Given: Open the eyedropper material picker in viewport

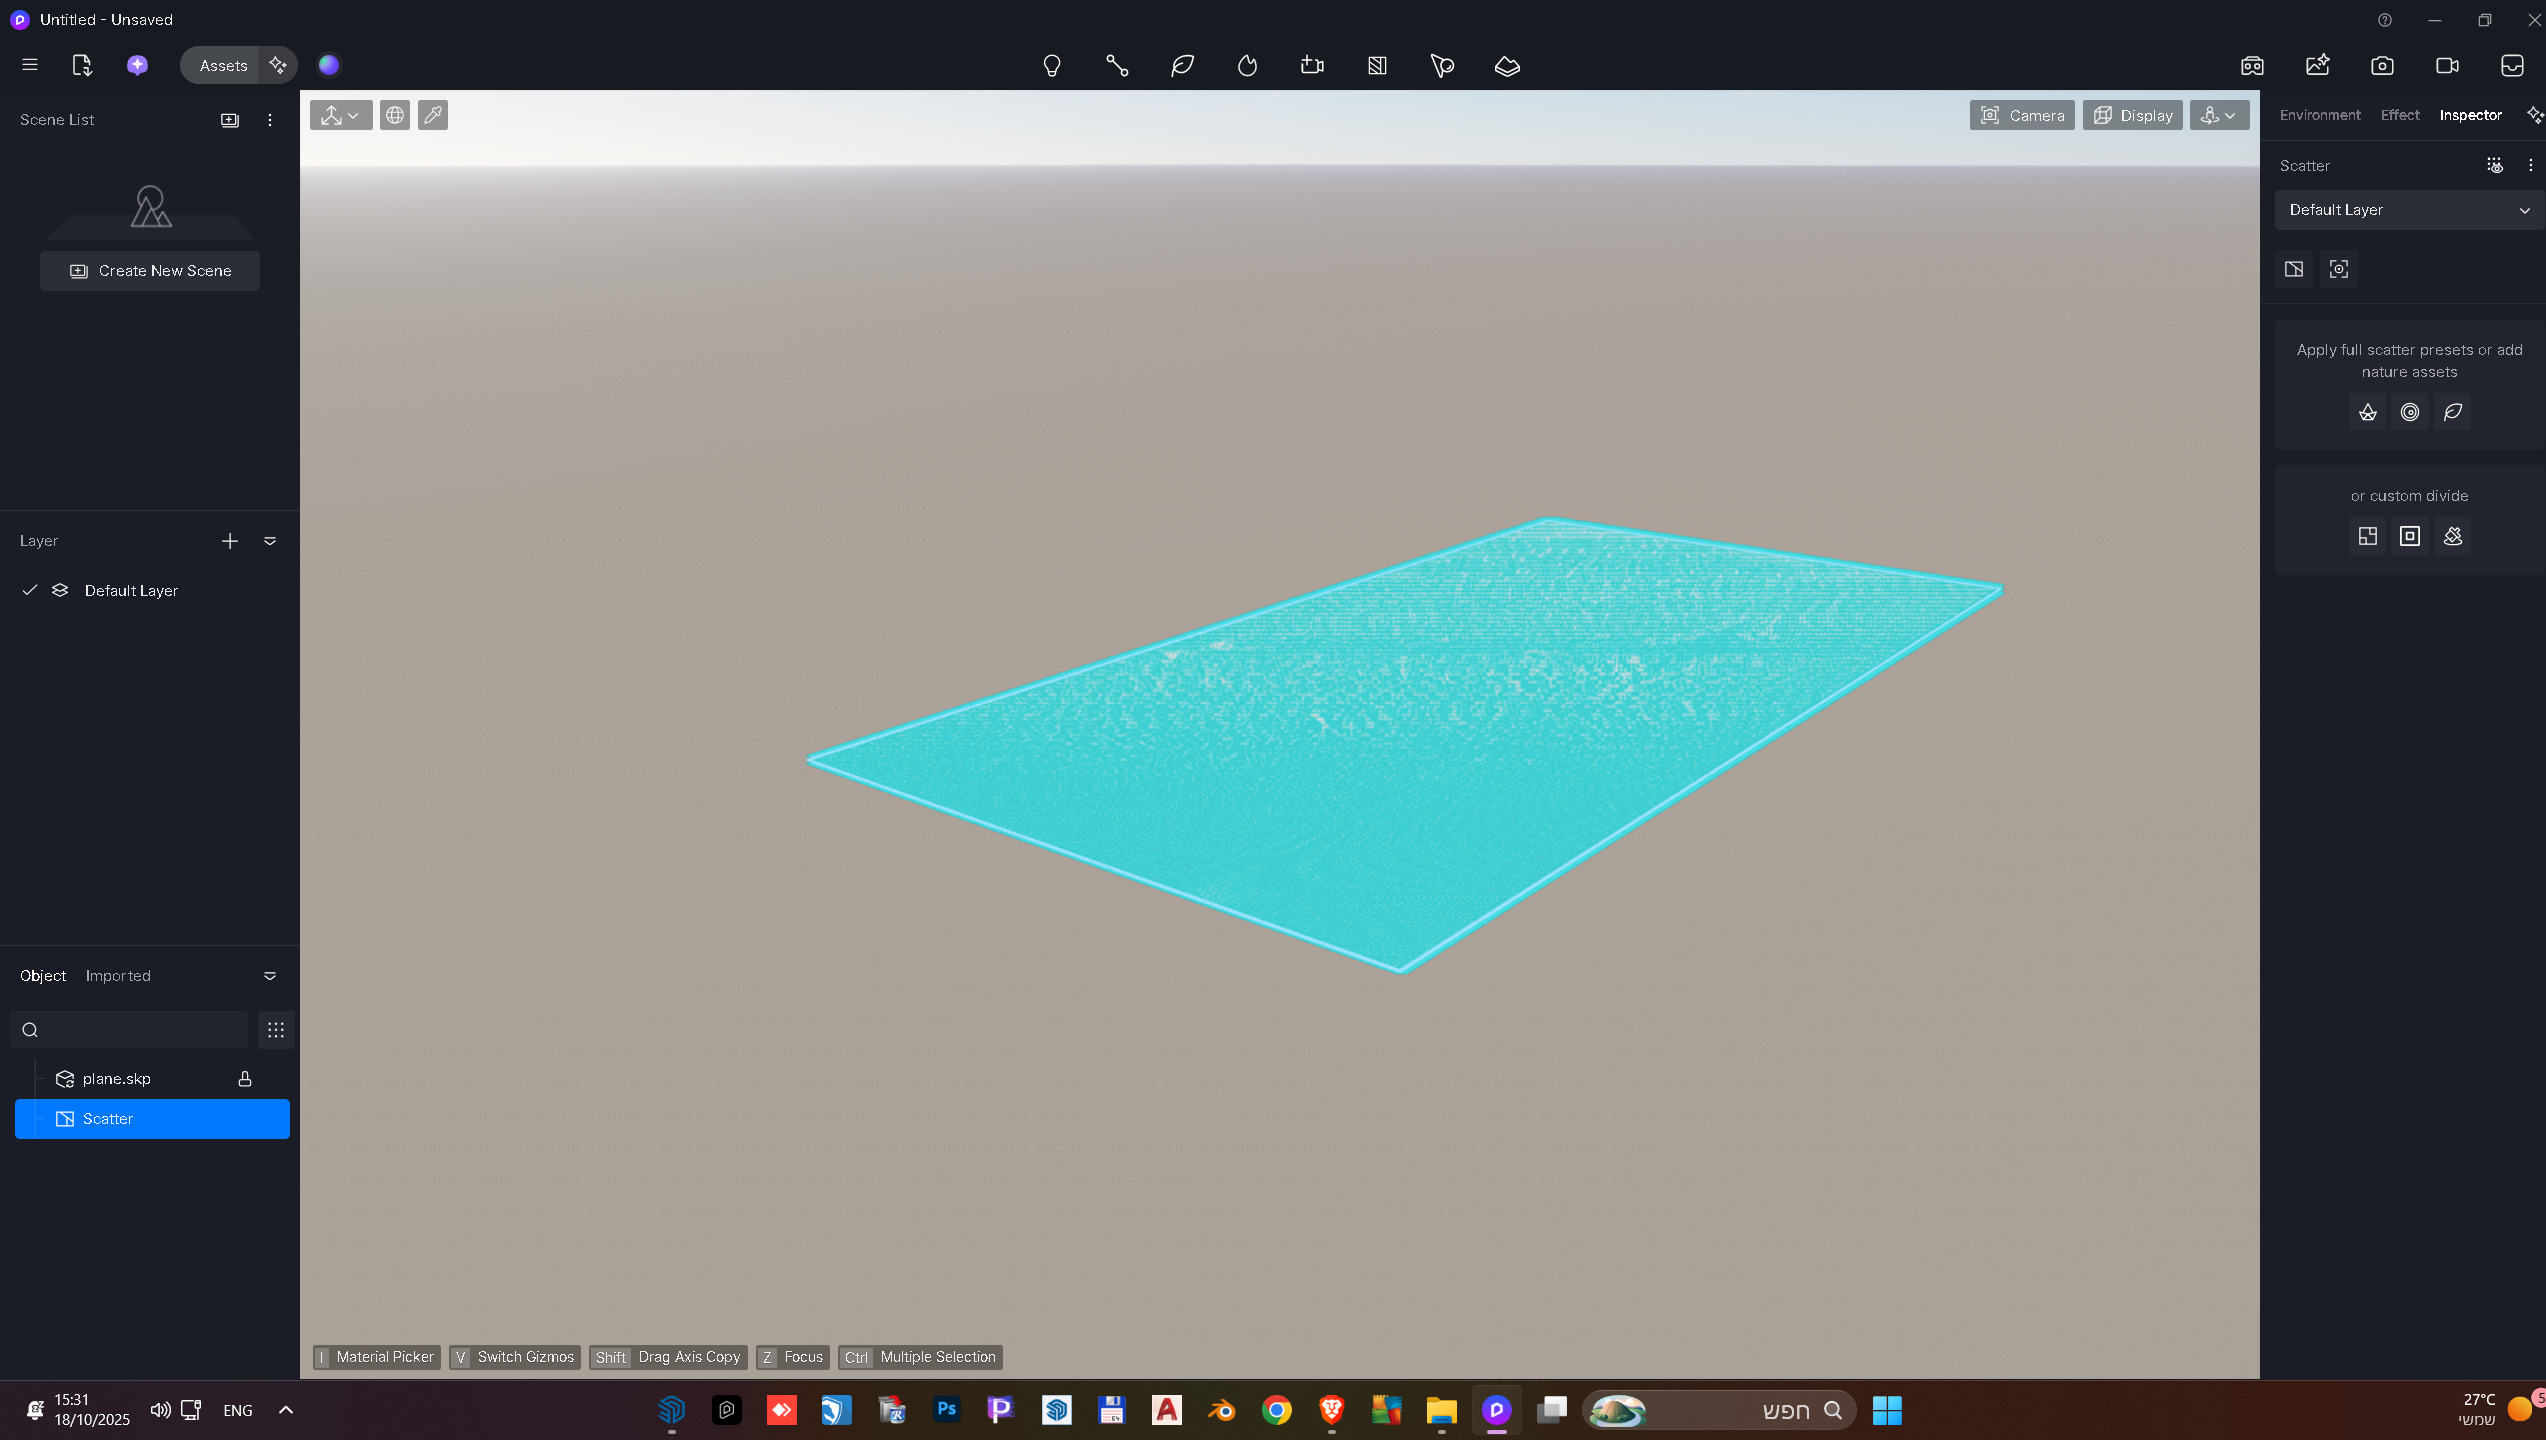Looking at the screenshot, I should (433, 115).
